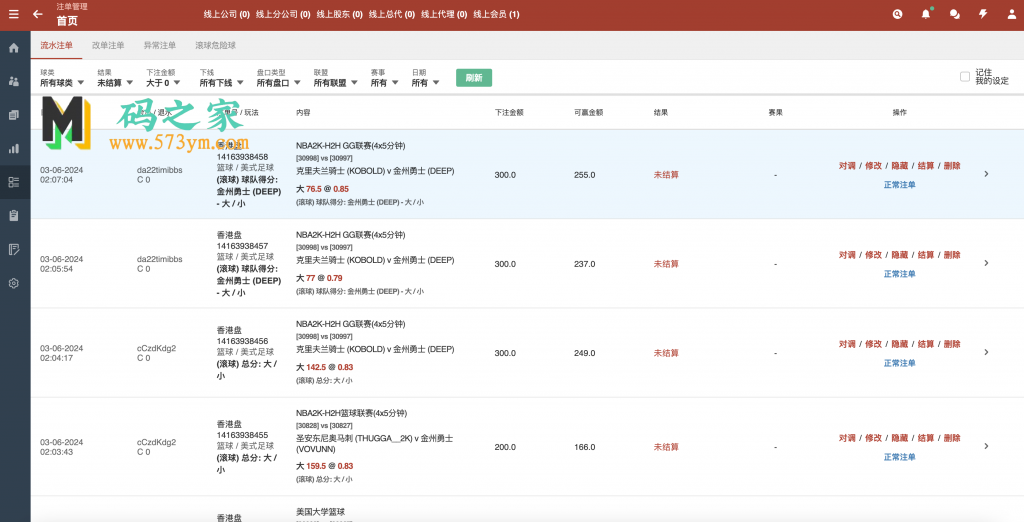Image resolution: width=1024 pixels, height=522 pixels.
Task: Expand first row with right chevron arrow
Action: coord(986,174)
